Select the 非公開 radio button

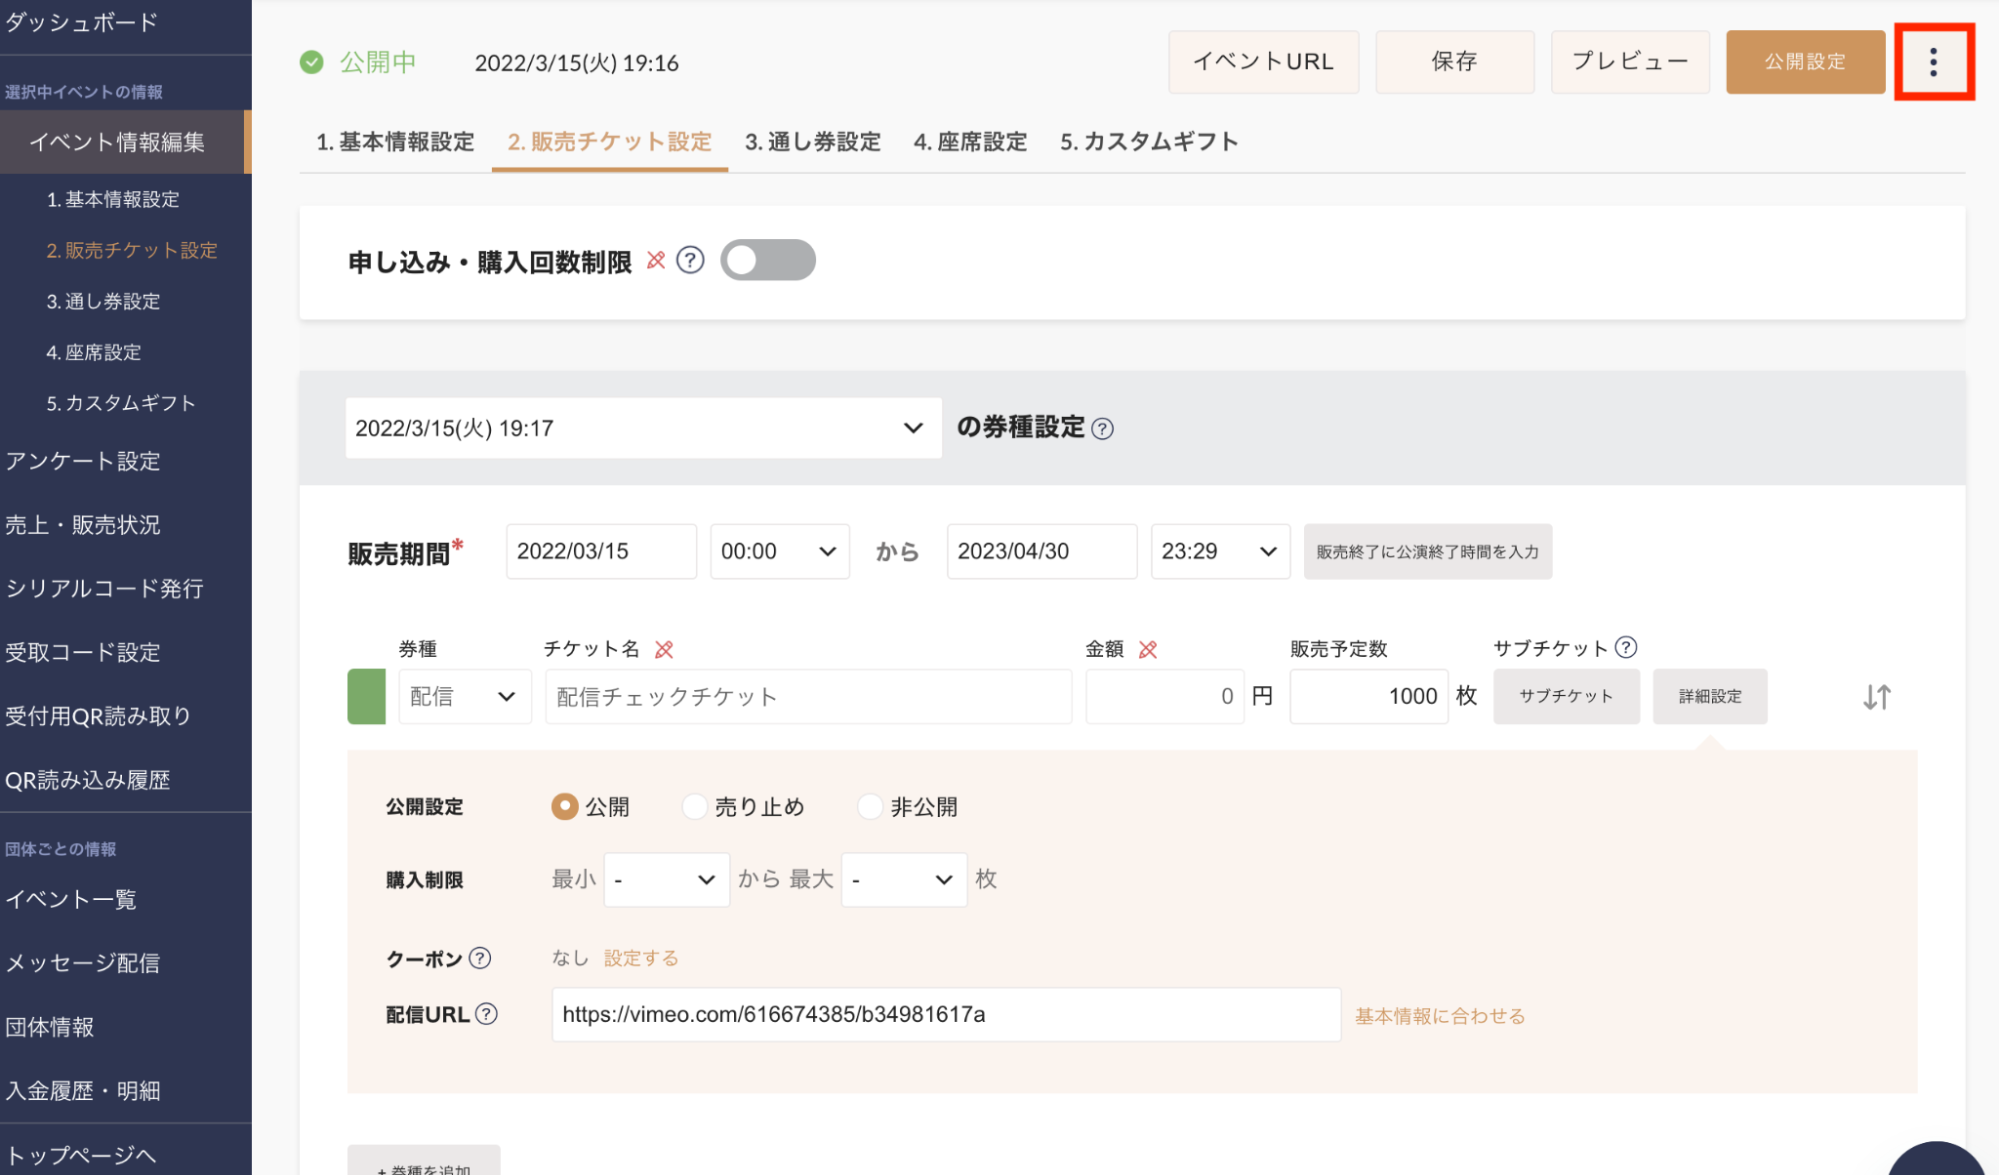(870, 806)
